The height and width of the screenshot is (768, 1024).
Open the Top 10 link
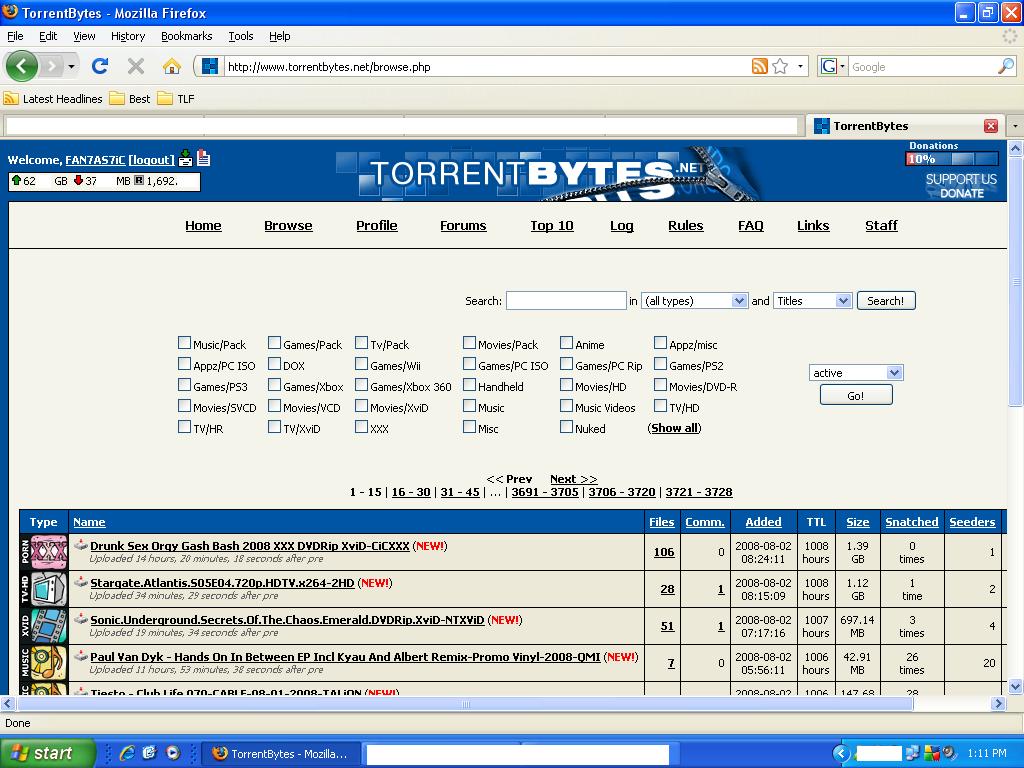[x=552, y=225]
